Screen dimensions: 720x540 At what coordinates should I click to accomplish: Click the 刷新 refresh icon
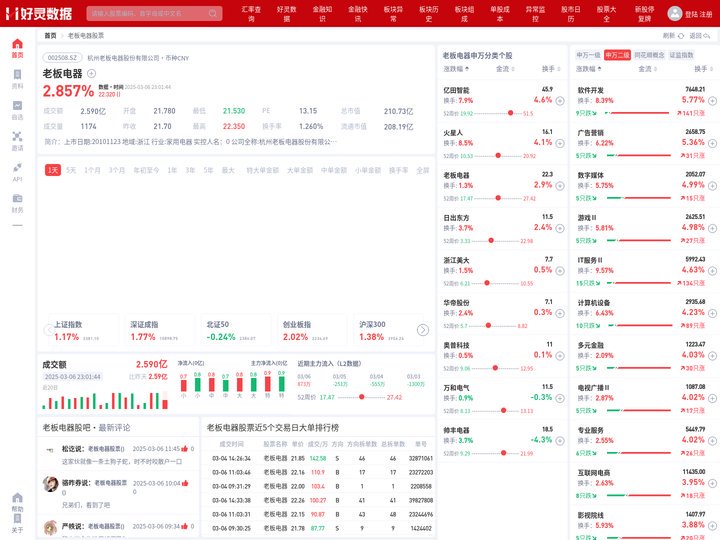(x=681, y=35)
